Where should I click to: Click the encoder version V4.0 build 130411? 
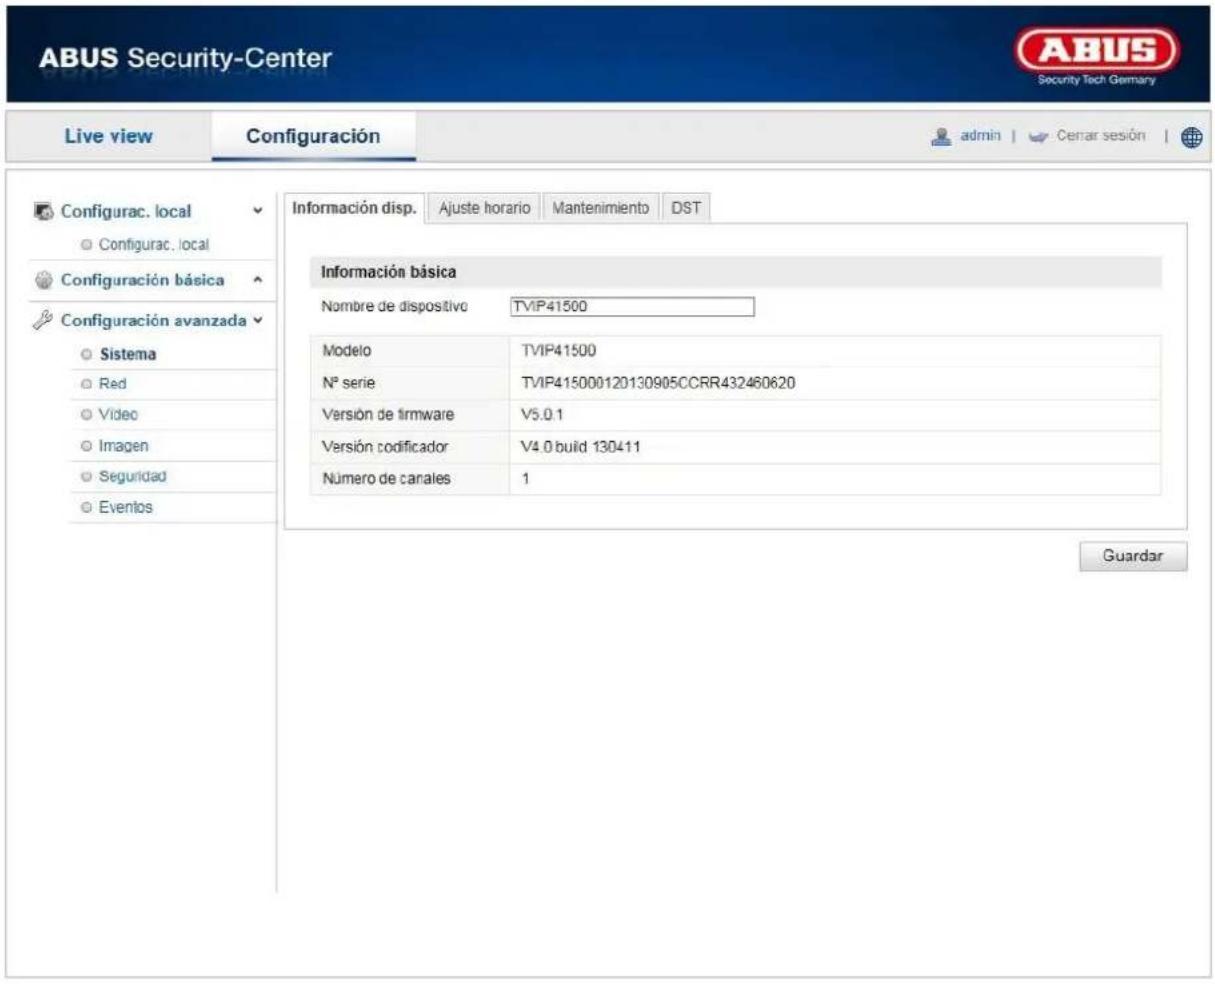[x=581, y=447]
